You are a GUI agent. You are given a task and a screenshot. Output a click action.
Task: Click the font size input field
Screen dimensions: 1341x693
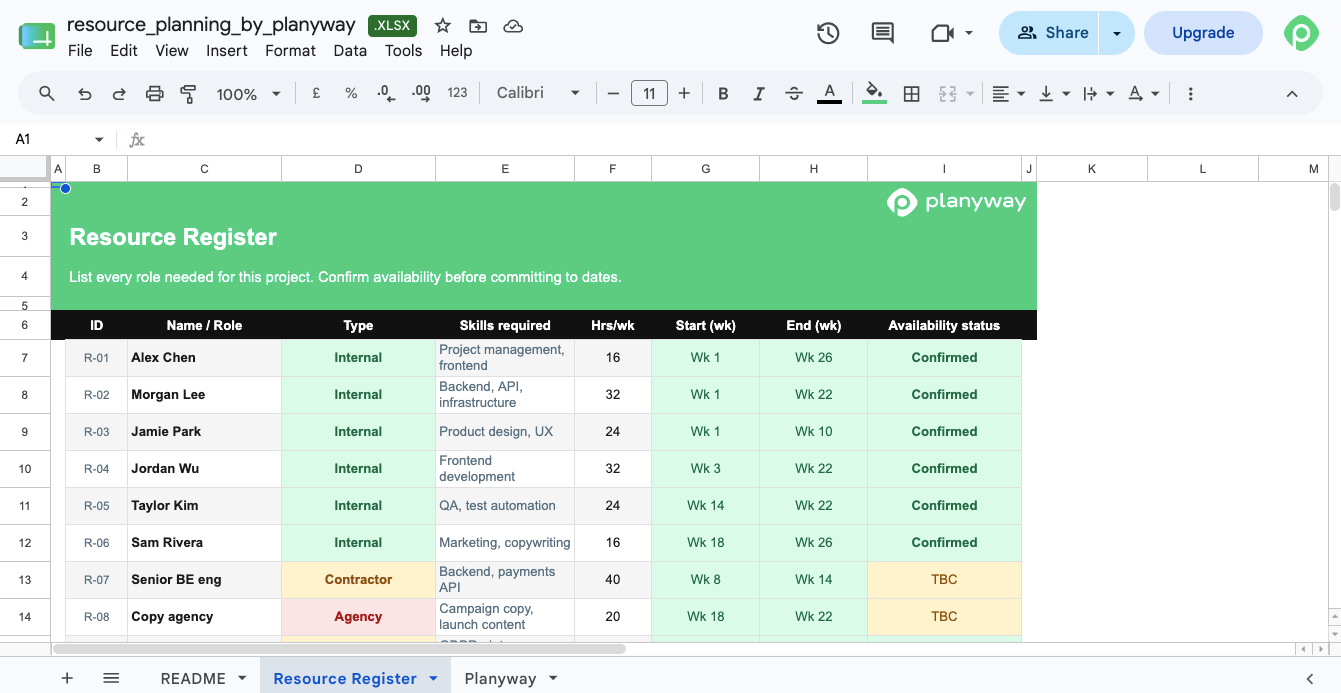click(649, 93)
